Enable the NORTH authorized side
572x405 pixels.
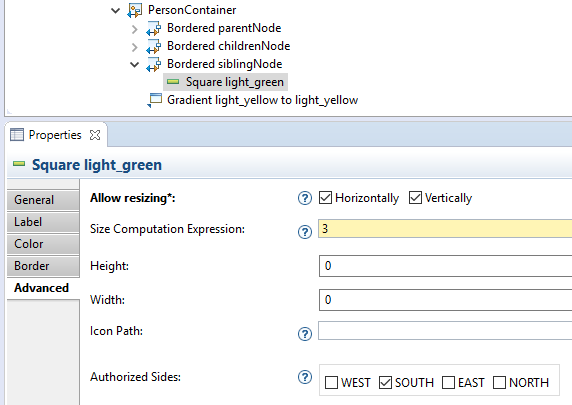click(x=499, y=382)
